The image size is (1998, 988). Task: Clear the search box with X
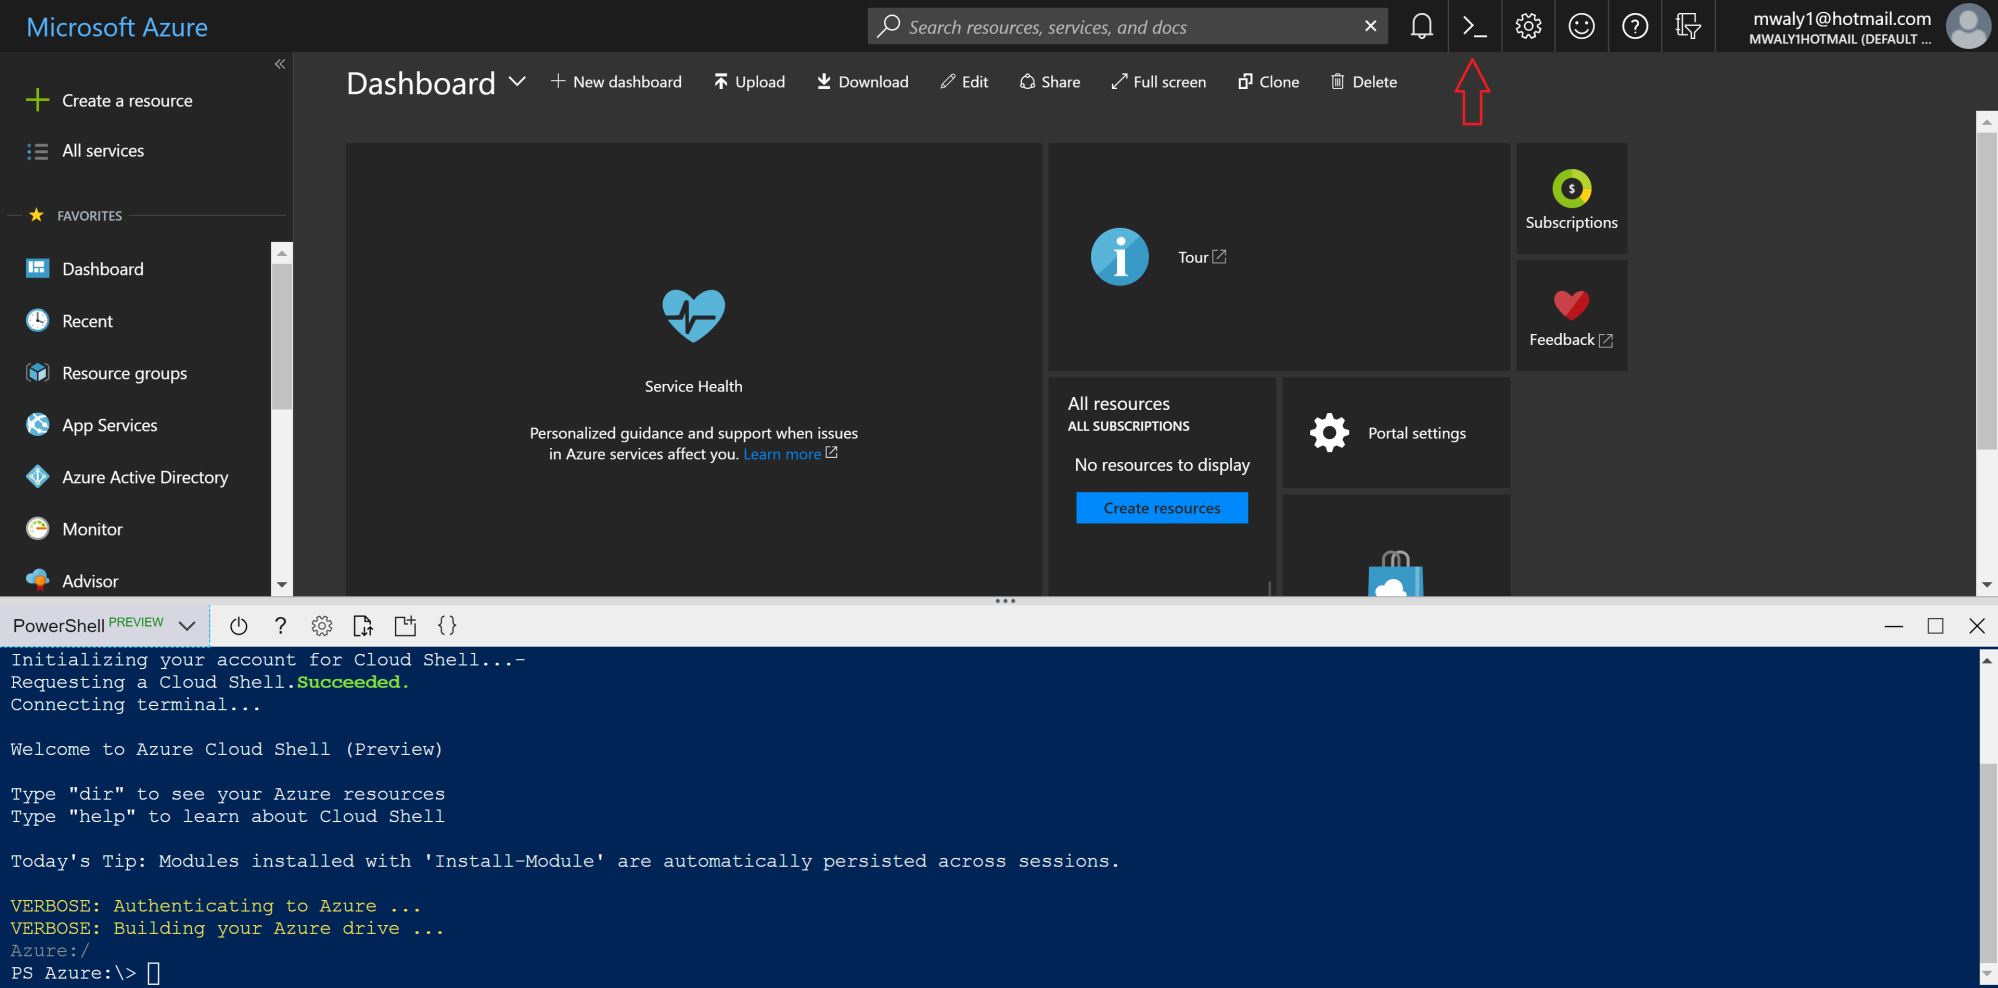(1370, 26)
